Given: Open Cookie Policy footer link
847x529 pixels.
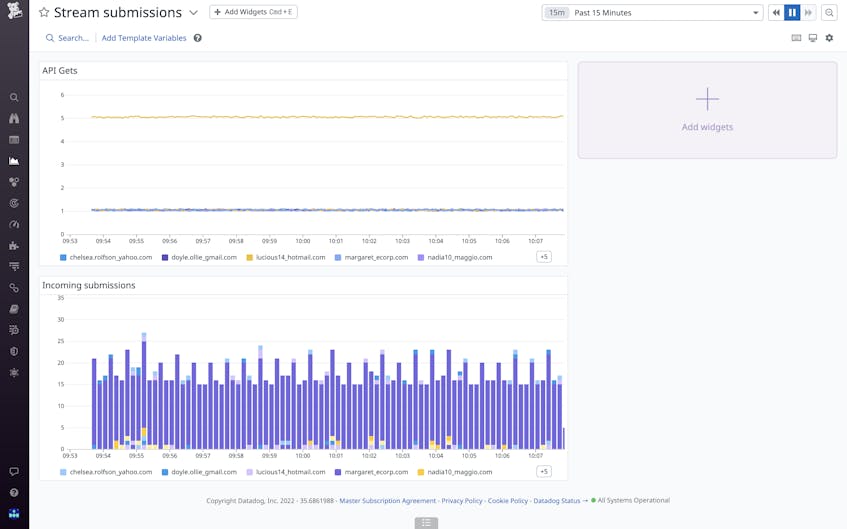Looking at the screenshot, I should coord(508,501).
